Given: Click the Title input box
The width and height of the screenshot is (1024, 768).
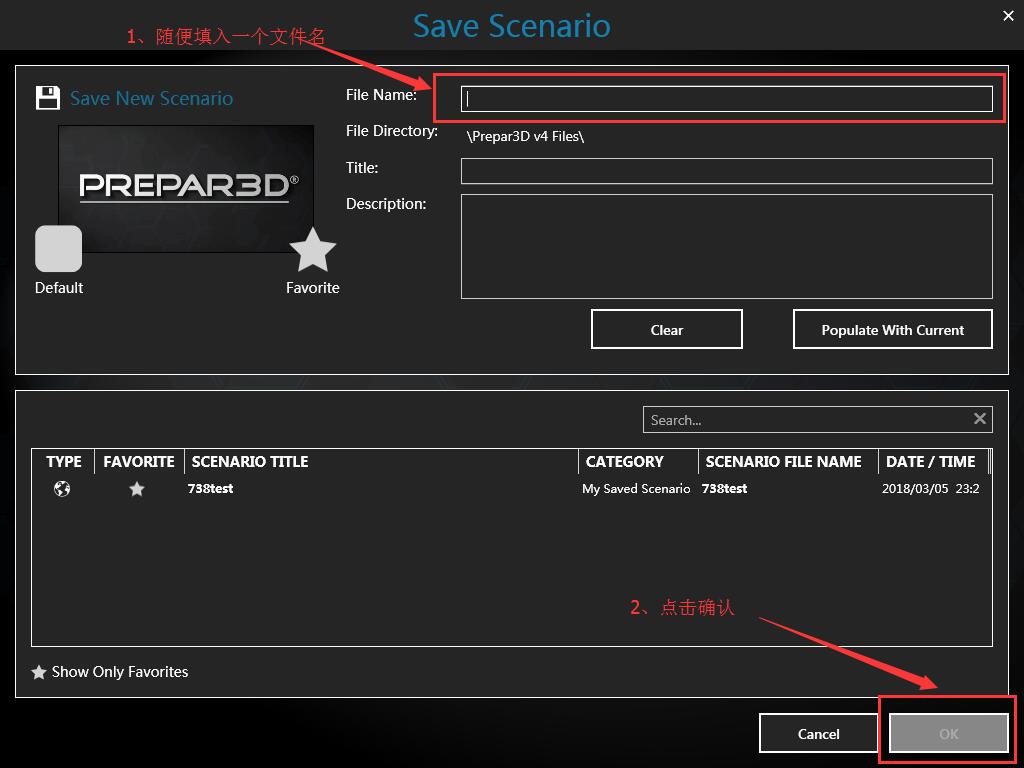Looking at the screenshot, I should 727,170.
